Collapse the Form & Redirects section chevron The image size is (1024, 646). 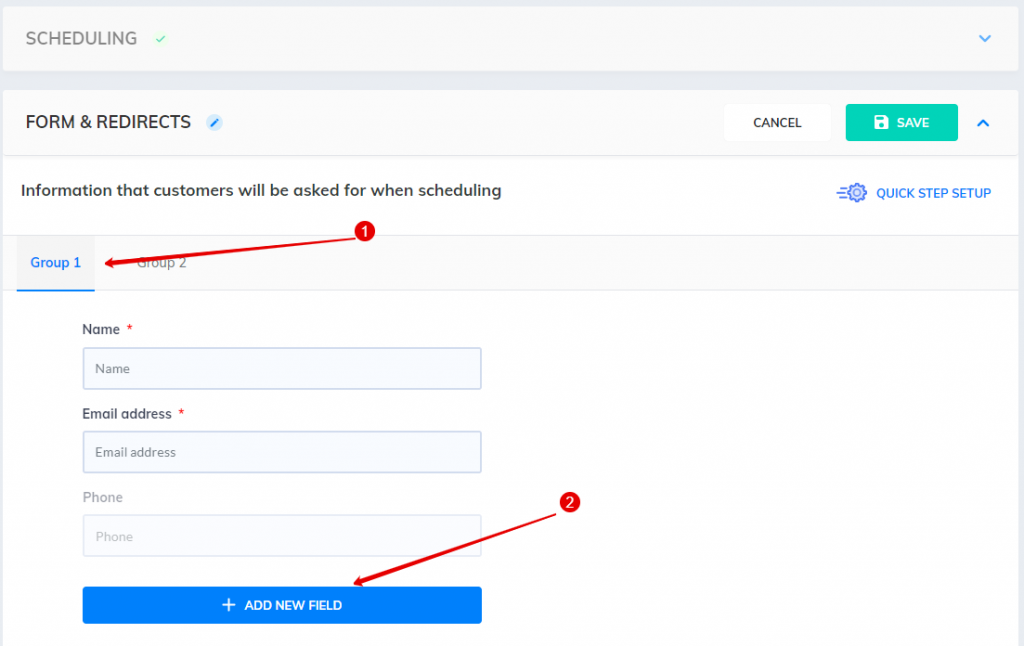tap(983, 123)
